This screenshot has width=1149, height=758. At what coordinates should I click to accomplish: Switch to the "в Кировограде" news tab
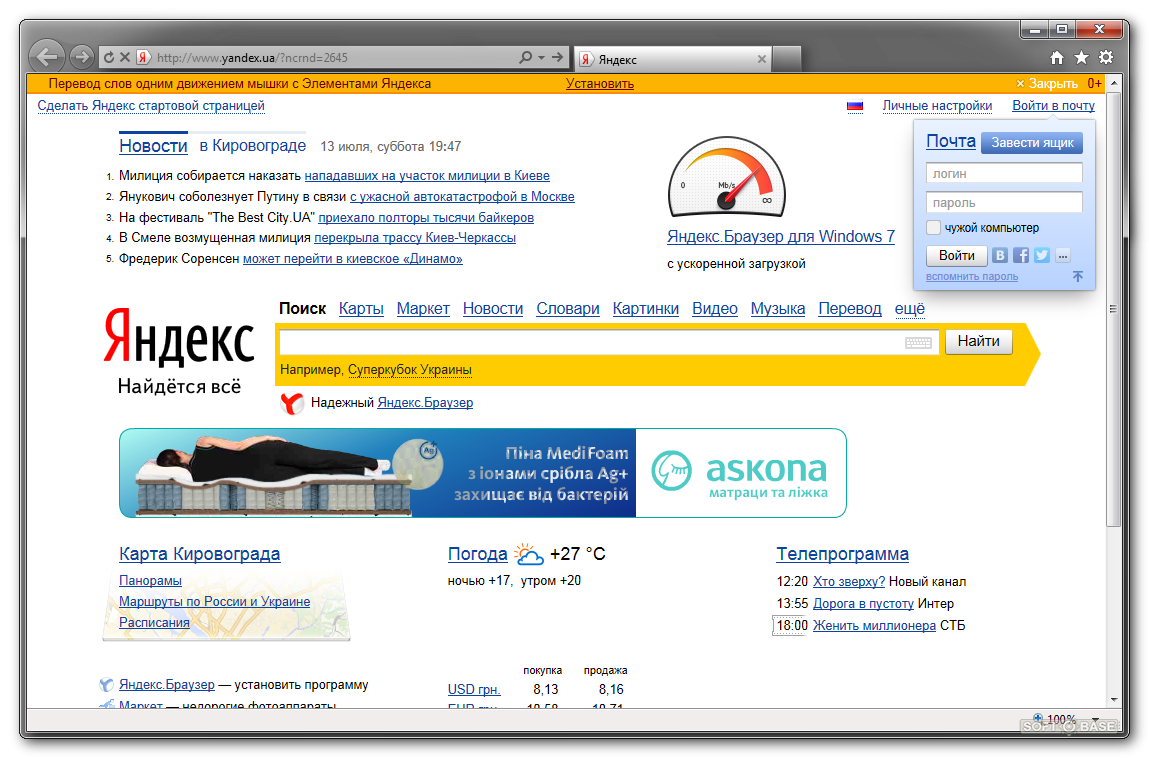coord(252,146)
